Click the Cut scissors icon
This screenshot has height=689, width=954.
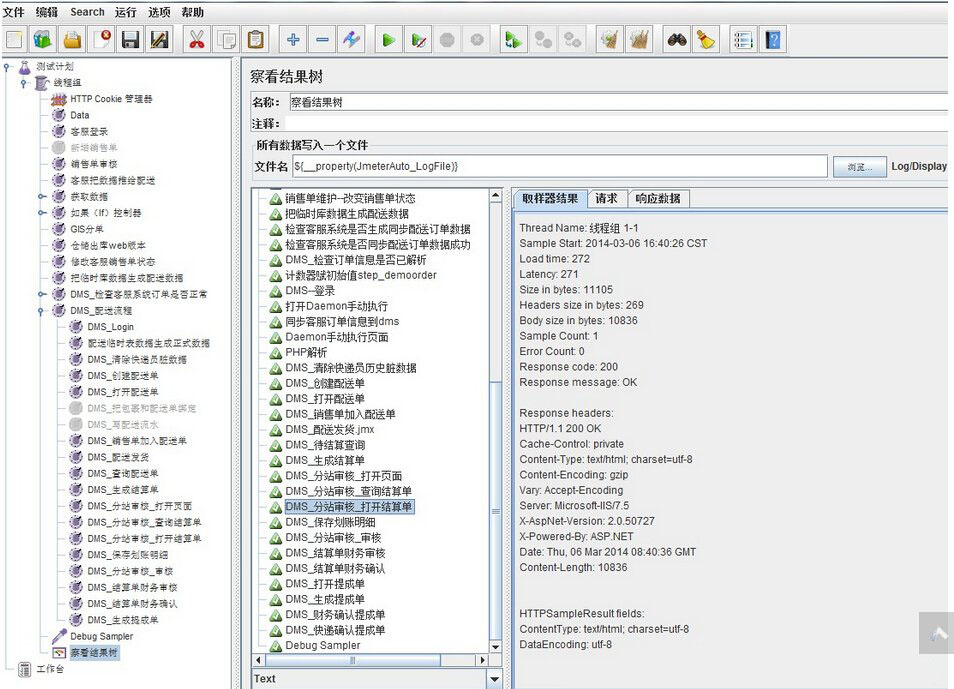point(196,40)
